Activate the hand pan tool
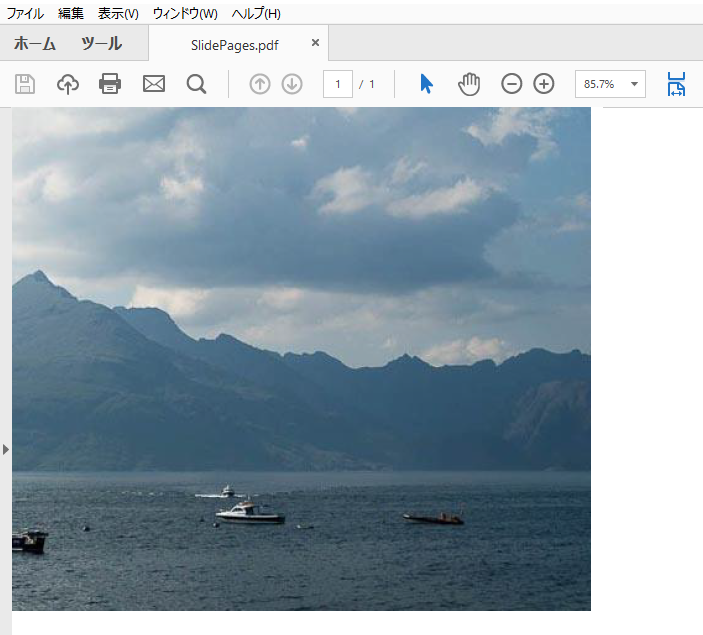Screen dimensions: 703x635 point(469,84)
